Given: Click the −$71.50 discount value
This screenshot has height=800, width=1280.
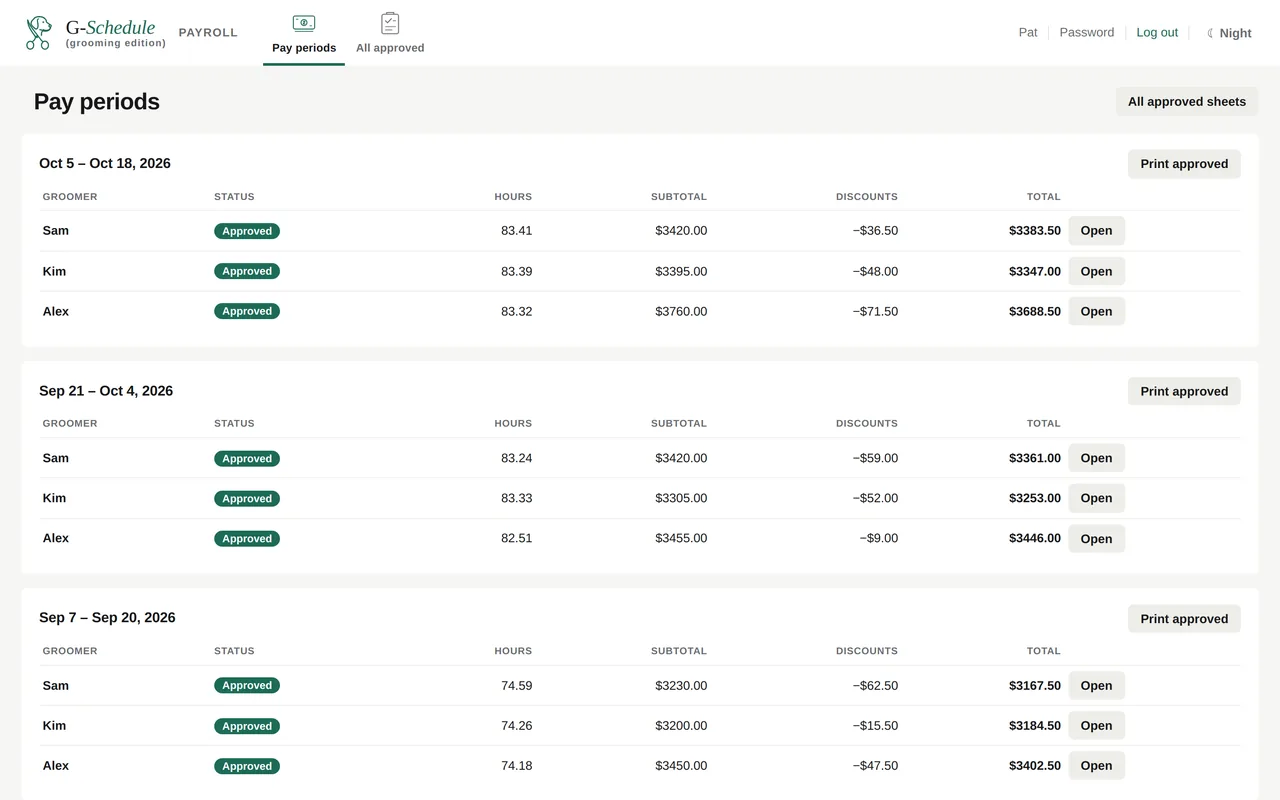Looking at the screenshot, I should 875,311.
